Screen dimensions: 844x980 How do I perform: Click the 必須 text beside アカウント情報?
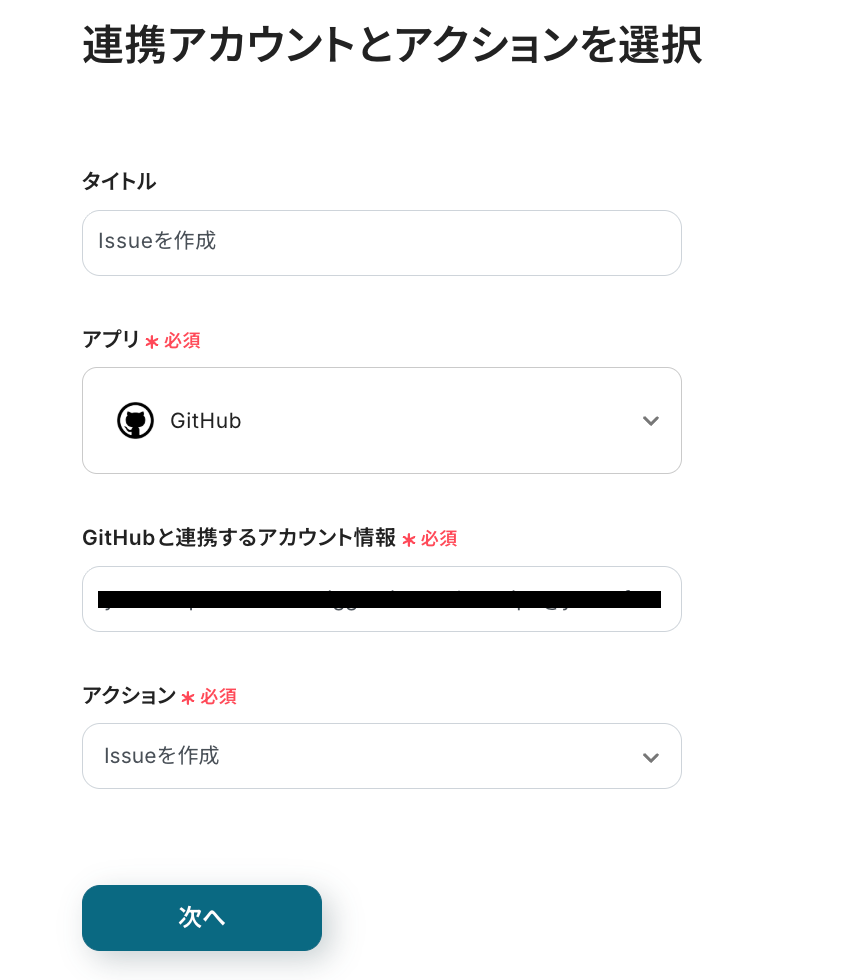pos(439,538)
